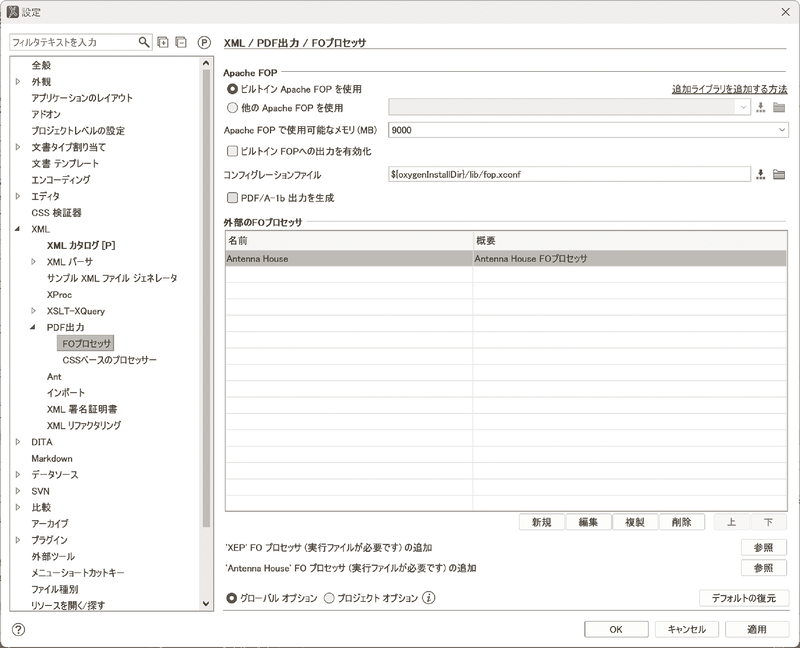Click browse folder icon for configuration file

[x=779, y=175]
